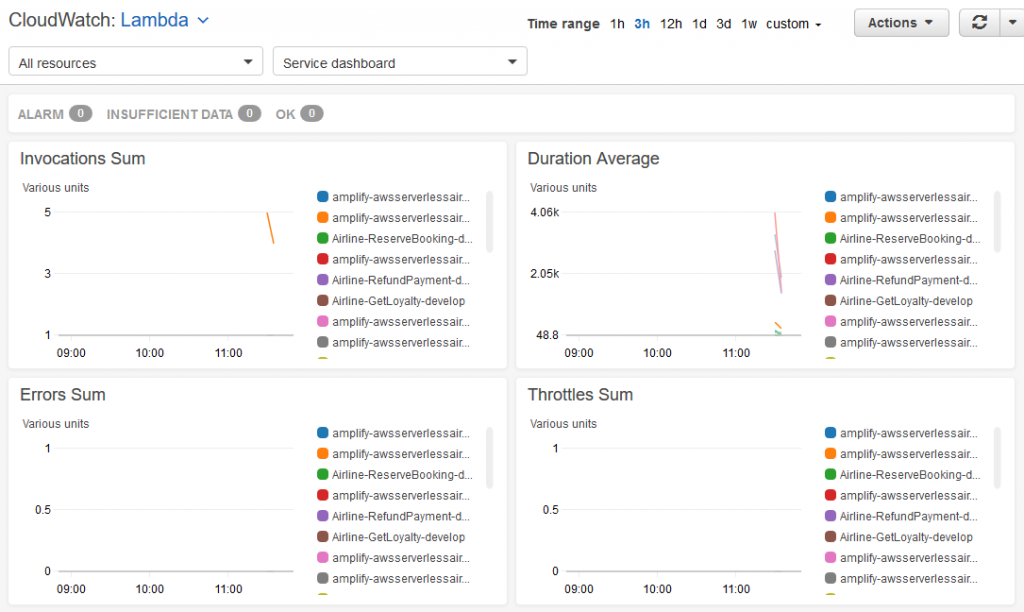Screen dimensions: 1024x612
Task: Click the purple Airline-RefundPayment legend marker in Duration Average
Action: pos(828,280)
